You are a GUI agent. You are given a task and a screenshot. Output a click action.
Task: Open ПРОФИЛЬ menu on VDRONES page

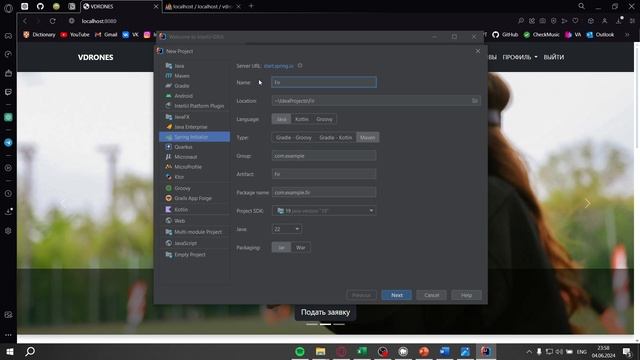click(x=520, y=57)
